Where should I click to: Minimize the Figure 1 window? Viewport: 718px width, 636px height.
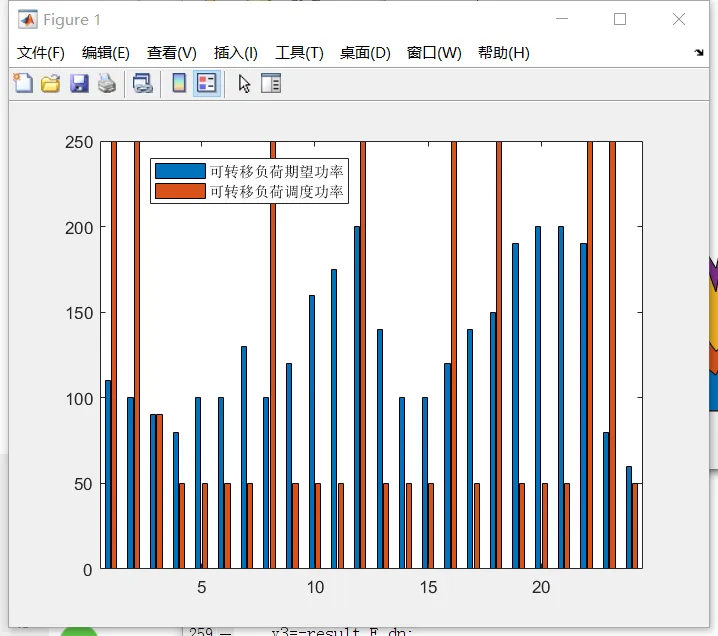pyautogui.click(x=562, y=19)
